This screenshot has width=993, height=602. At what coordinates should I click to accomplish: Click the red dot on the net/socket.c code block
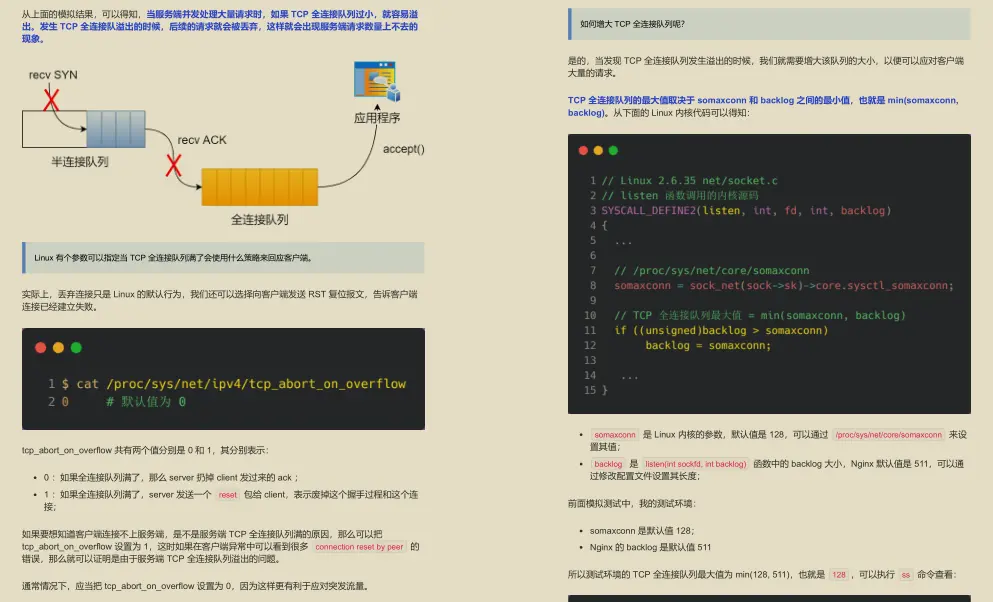583,150
